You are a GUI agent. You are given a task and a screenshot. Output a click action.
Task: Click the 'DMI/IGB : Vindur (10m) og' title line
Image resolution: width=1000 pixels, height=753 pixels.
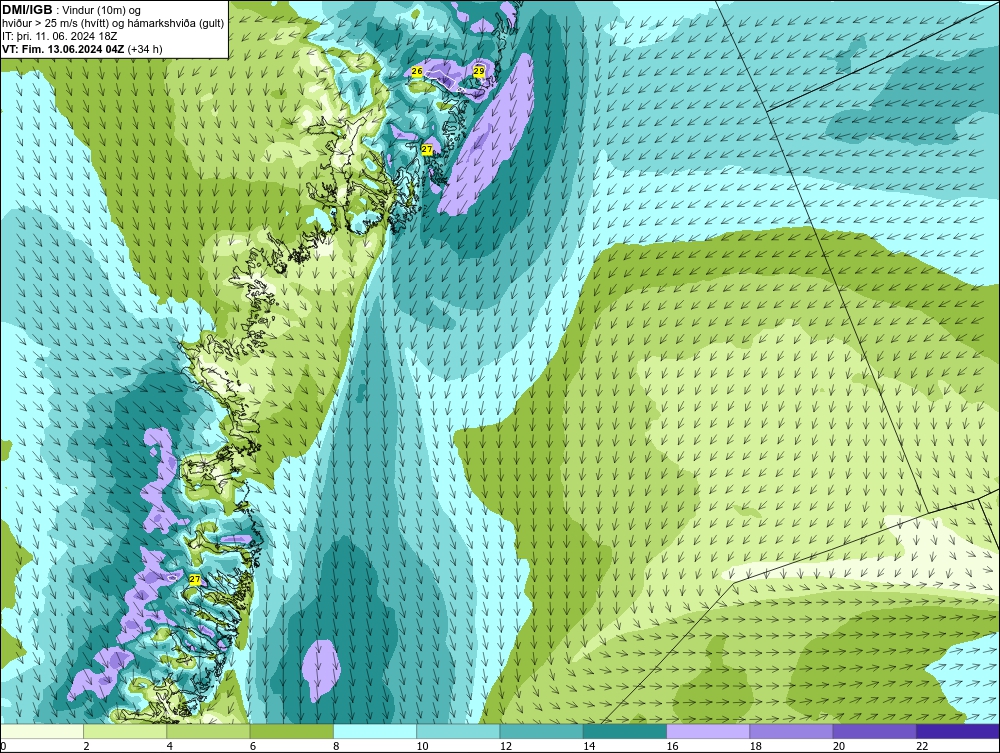point(71,10)
